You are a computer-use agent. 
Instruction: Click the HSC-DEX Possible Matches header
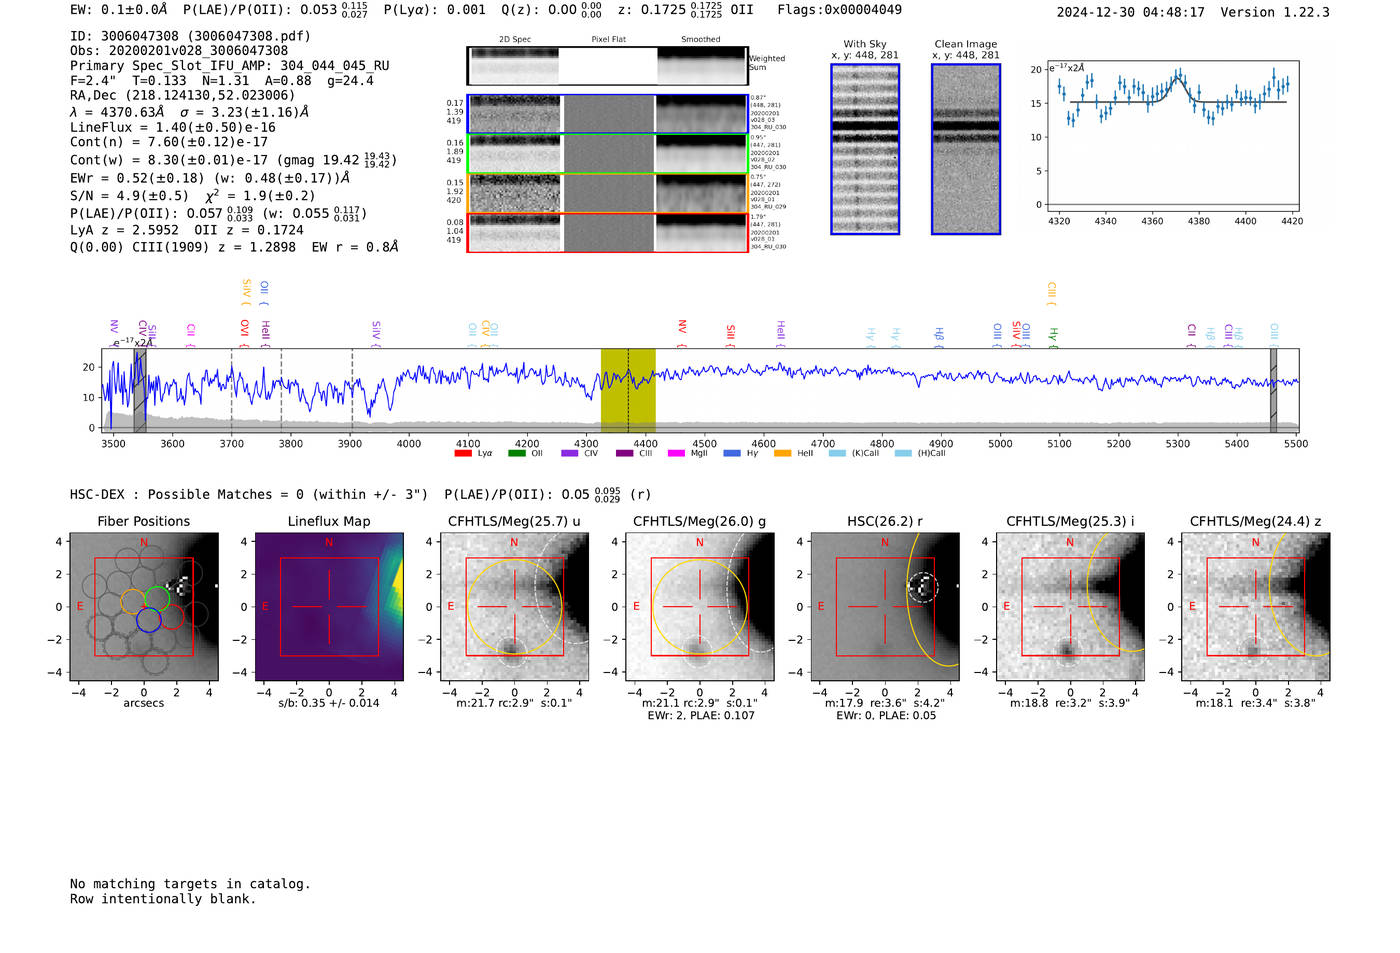249,495
